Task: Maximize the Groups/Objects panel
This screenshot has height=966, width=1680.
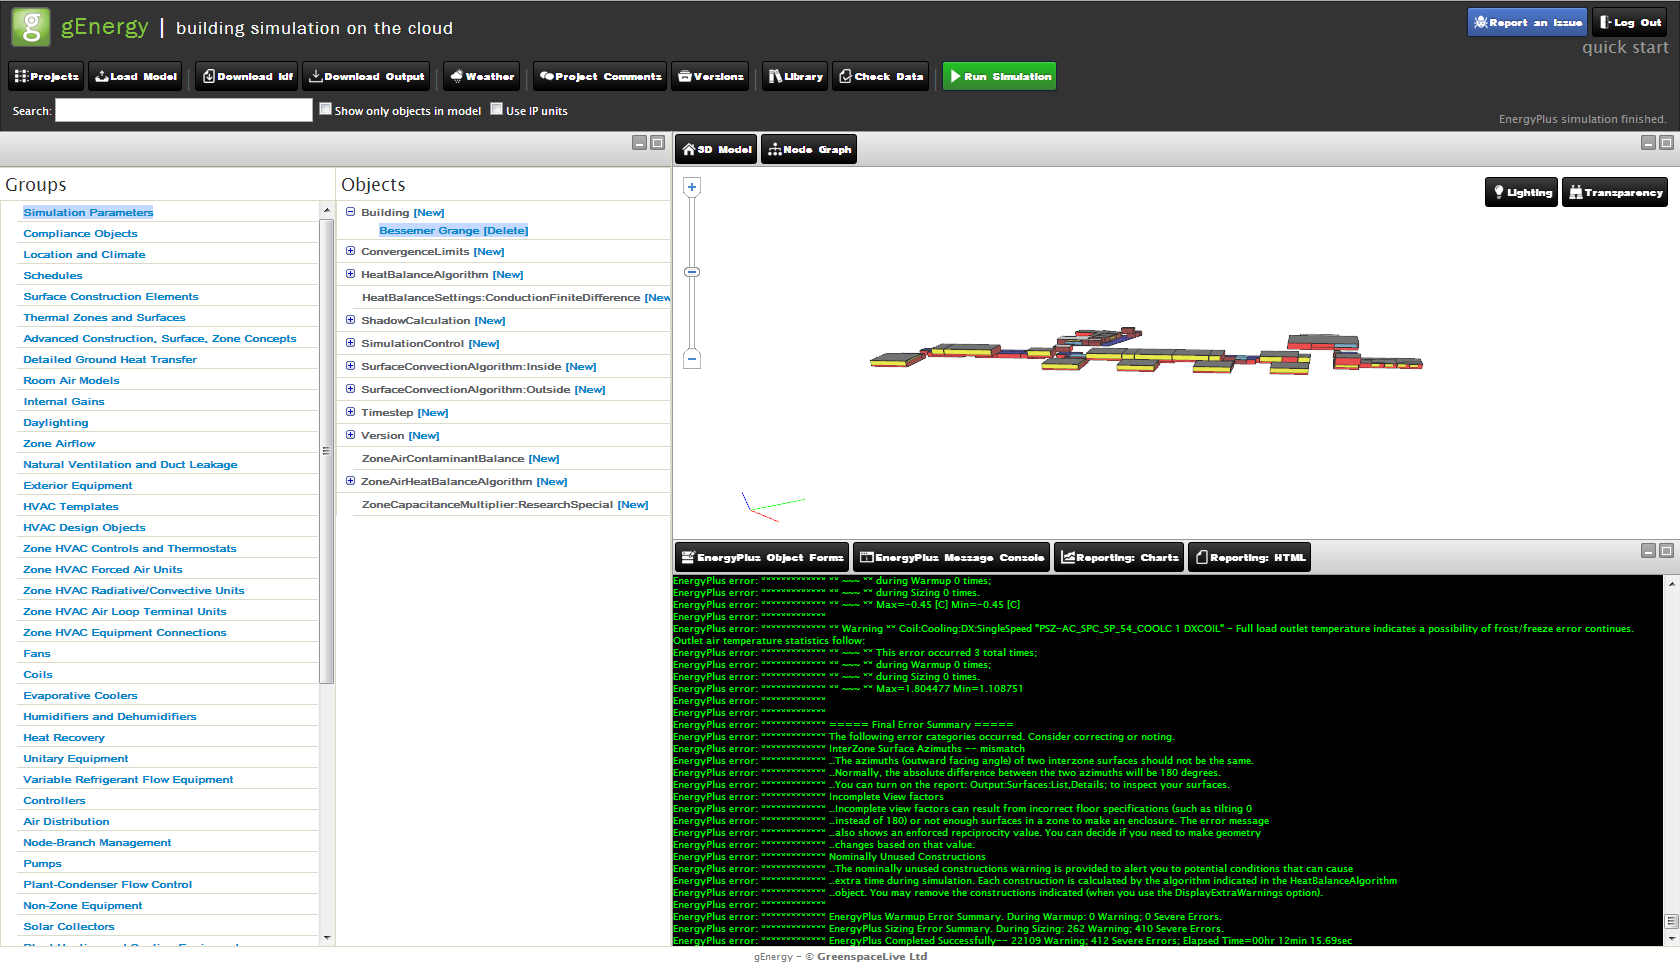Action: pyautogui.click(x=657, y=143)
